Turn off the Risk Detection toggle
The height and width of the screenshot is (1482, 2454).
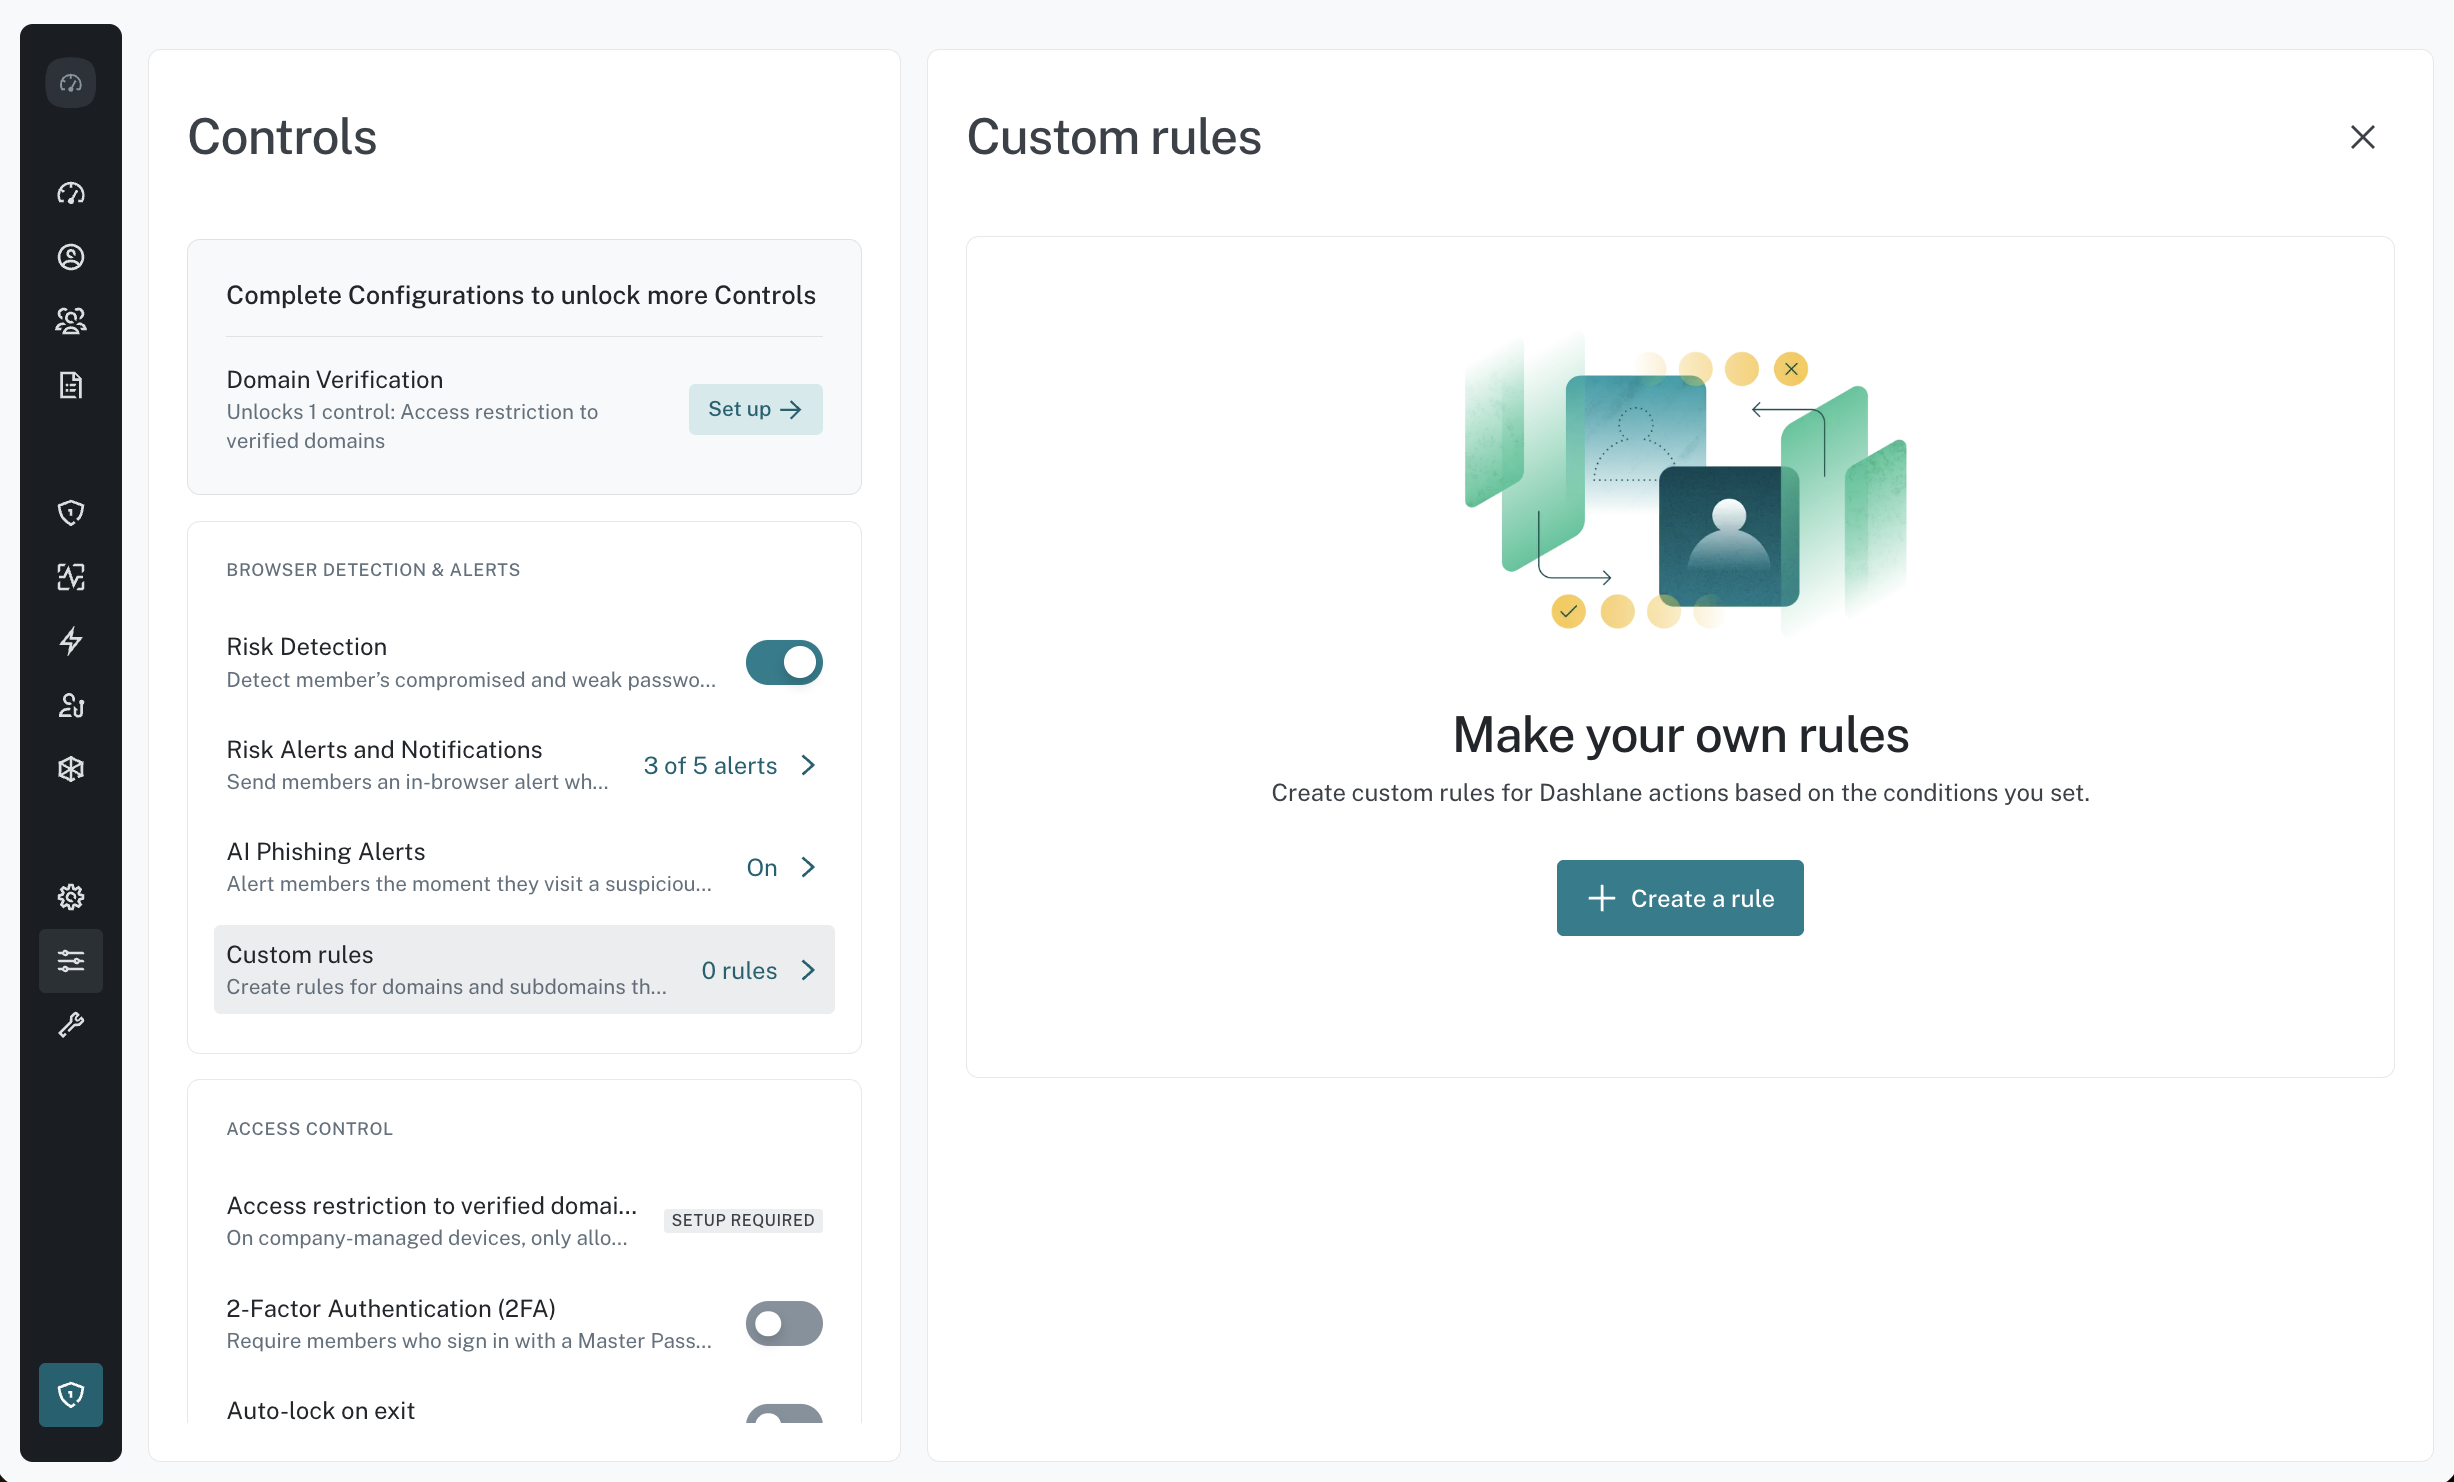[x=784, y=662]
